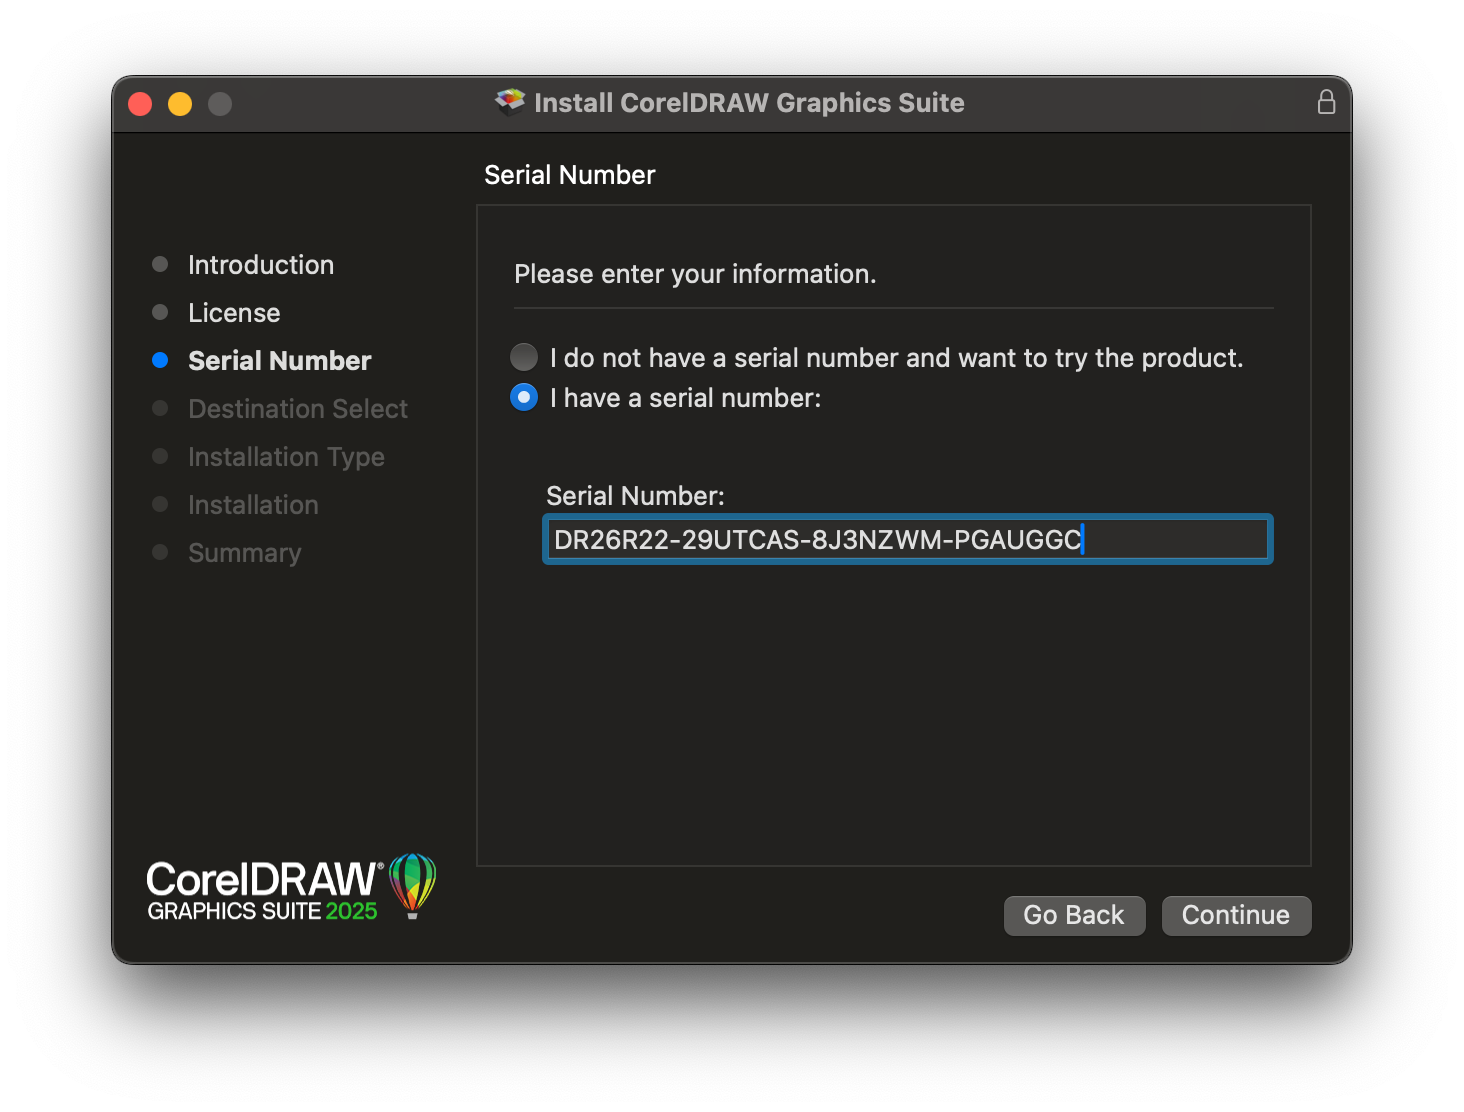Click the License step indicator dot
Screen dimensions: 1464x1112
(x=160, y=312)
